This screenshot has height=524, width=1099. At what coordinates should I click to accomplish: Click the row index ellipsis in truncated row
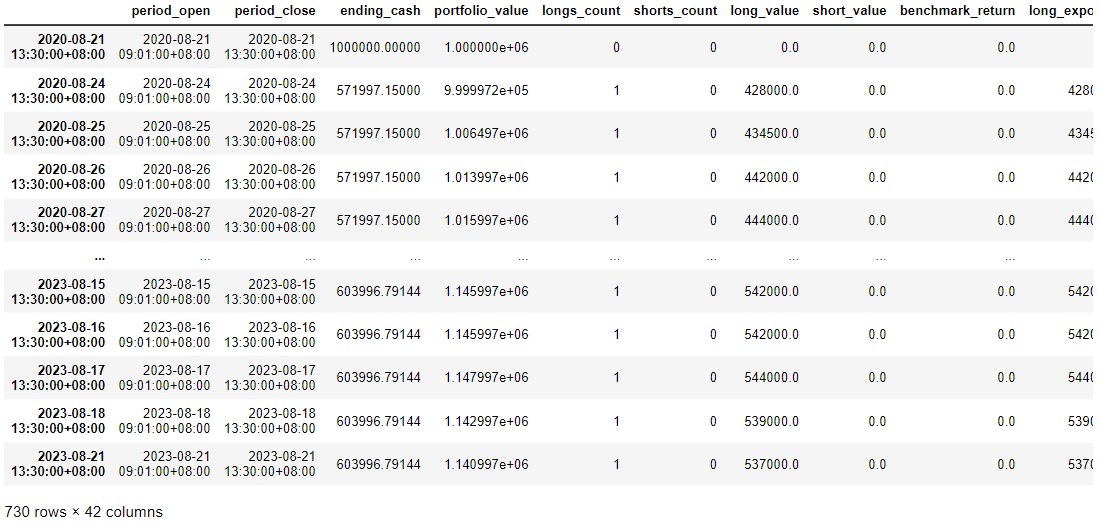98,256
